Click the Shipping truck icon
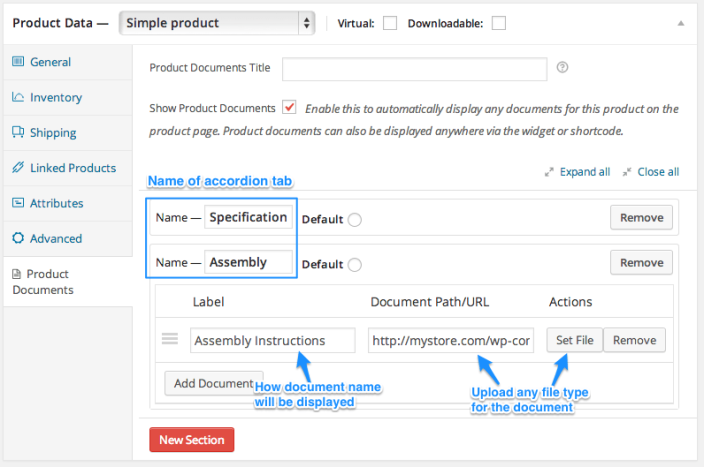 (18, 132)
